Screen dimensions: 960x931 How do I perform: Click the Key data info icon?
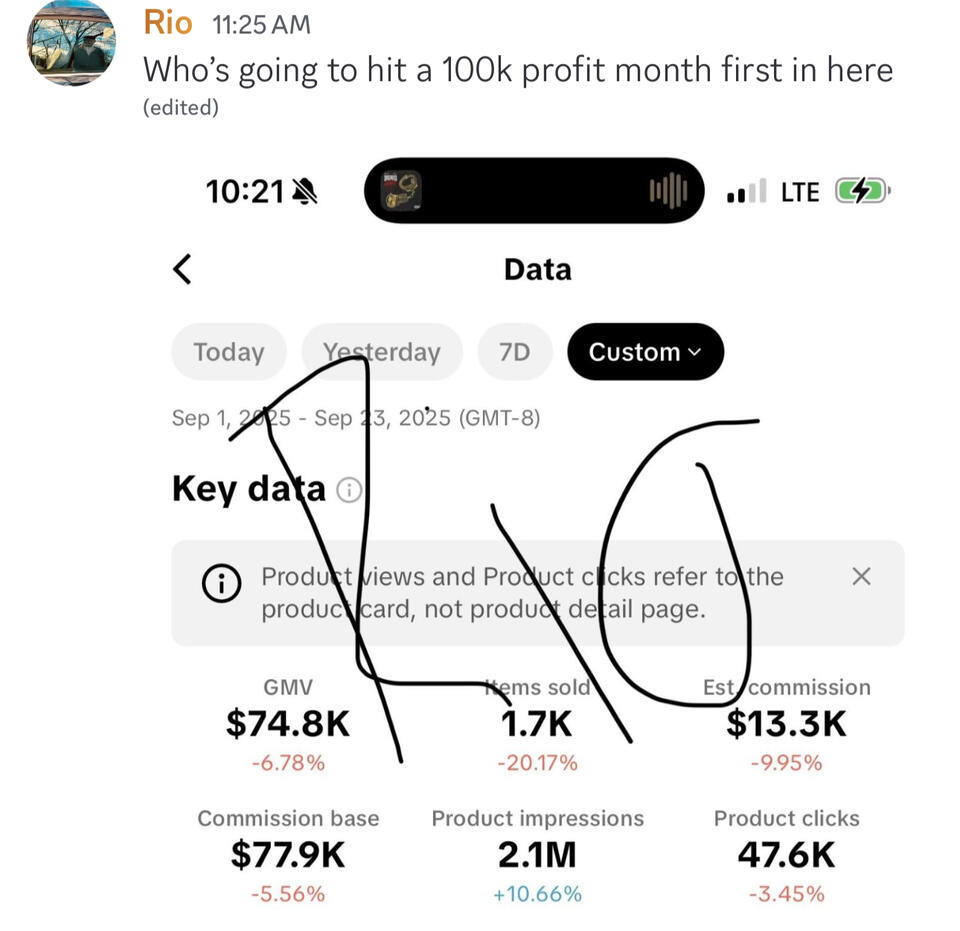click(x=349, y=490)
